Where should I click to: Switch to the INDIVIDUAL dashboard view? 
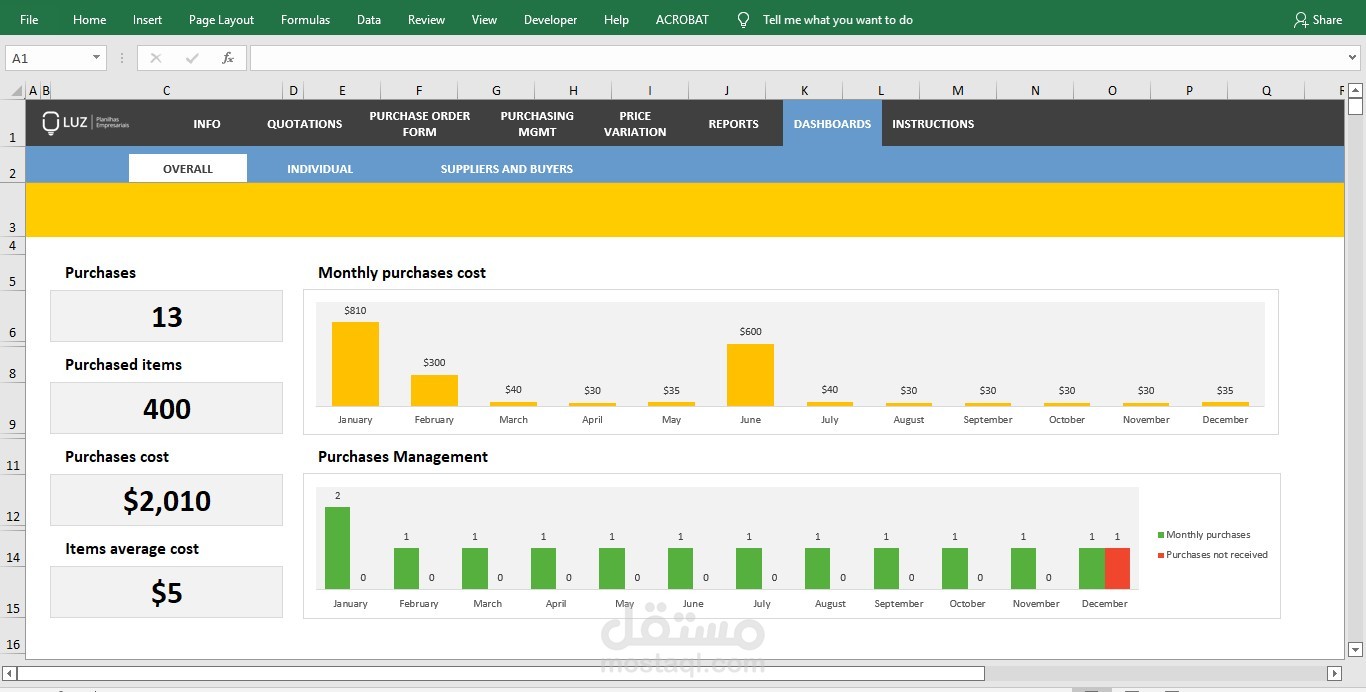tap(320, 169)
